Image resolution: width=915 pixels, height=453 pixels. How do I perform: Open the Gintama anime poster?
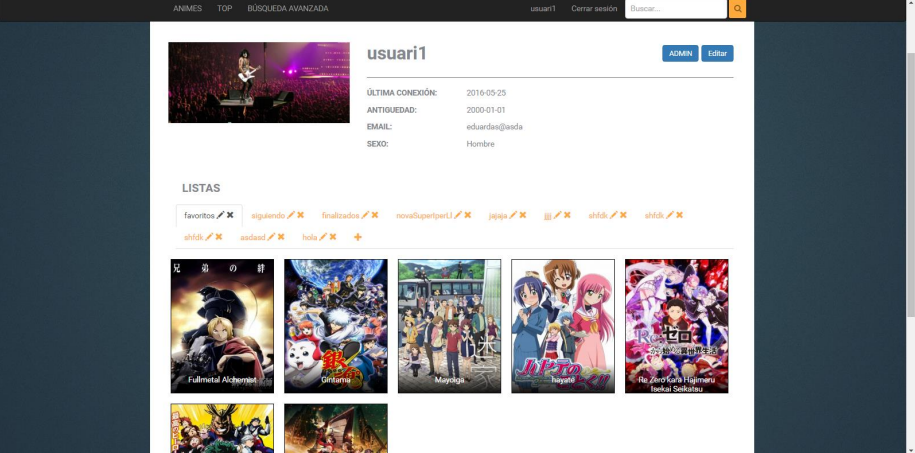336,326
